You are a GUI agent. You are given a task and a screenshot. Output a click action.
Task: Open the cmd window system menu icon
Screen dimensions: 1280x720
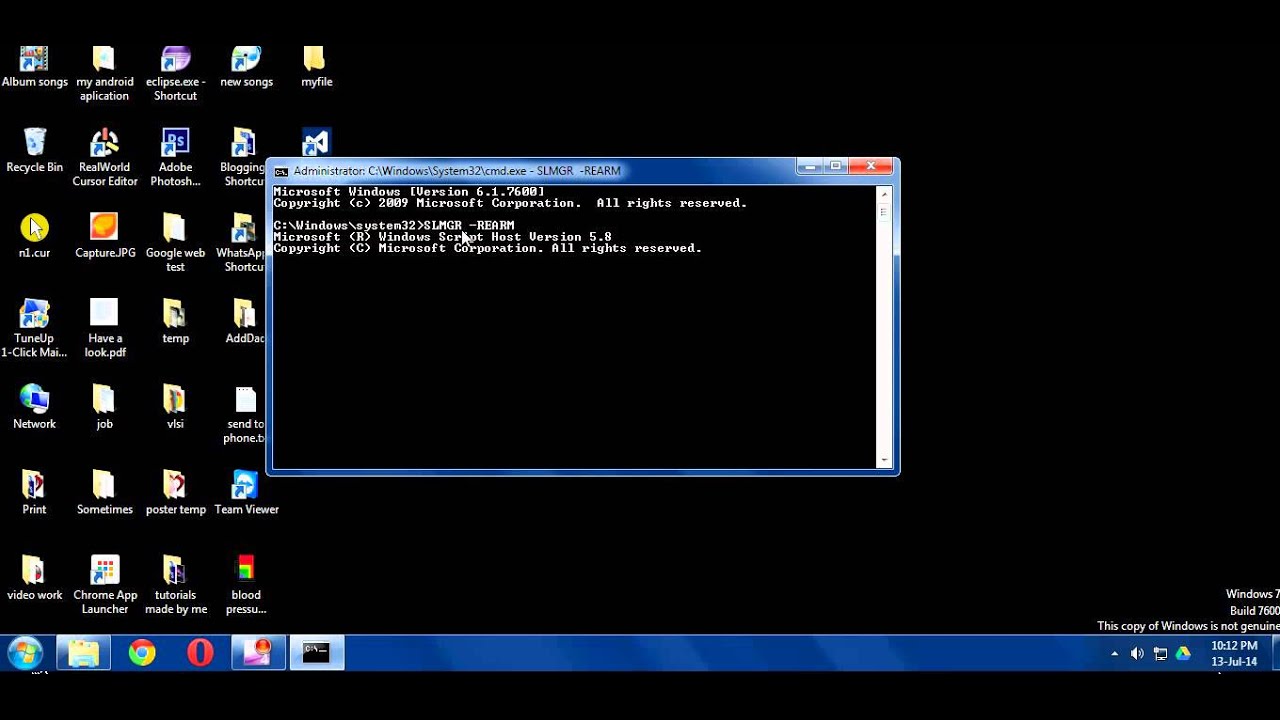[x=281, y=171]
